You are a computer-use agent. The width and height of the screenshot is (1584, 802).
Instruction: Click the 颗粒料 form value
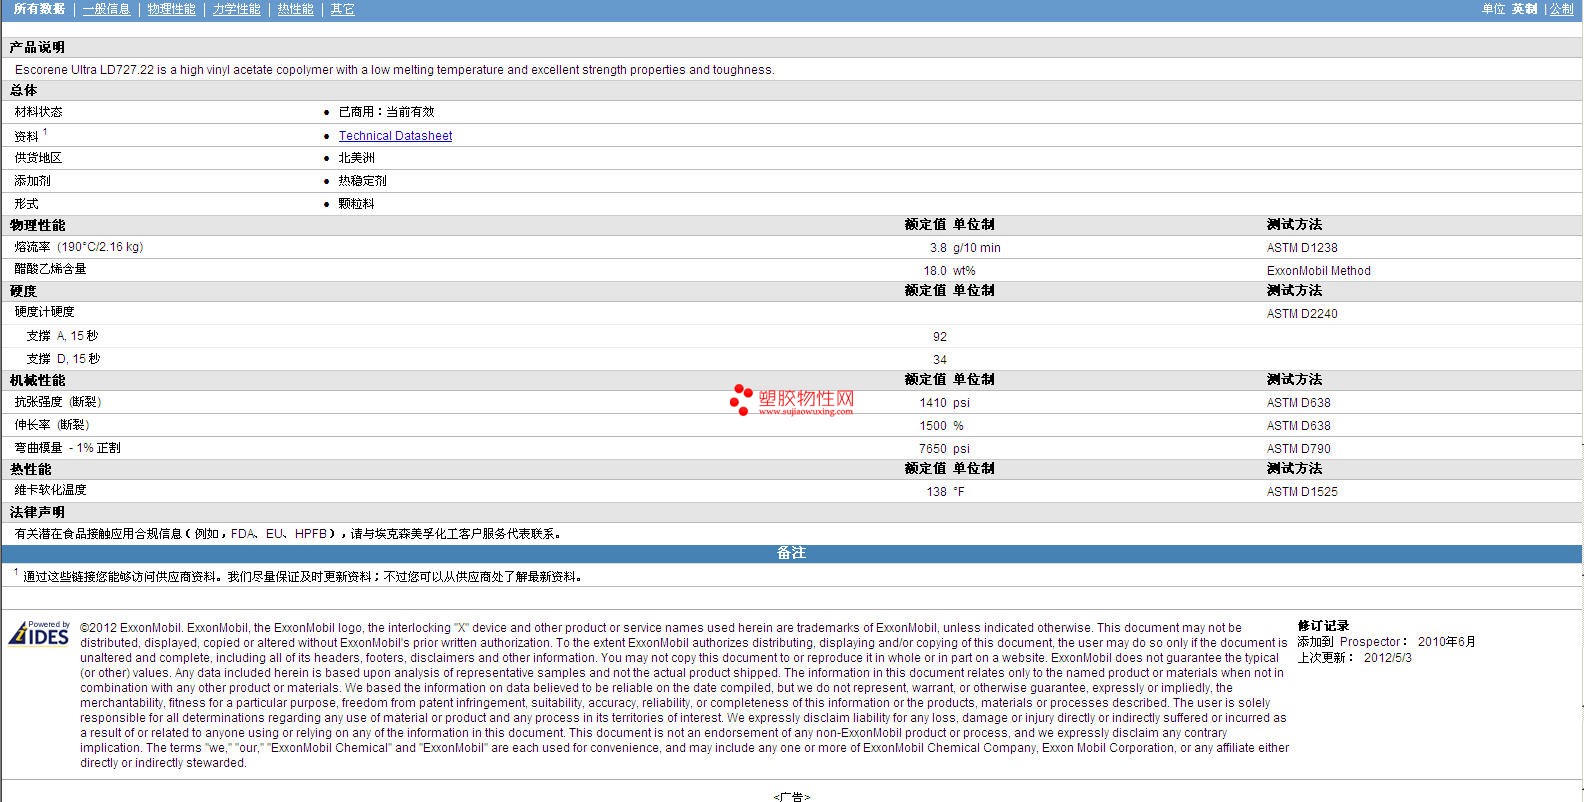click(356, 204)
